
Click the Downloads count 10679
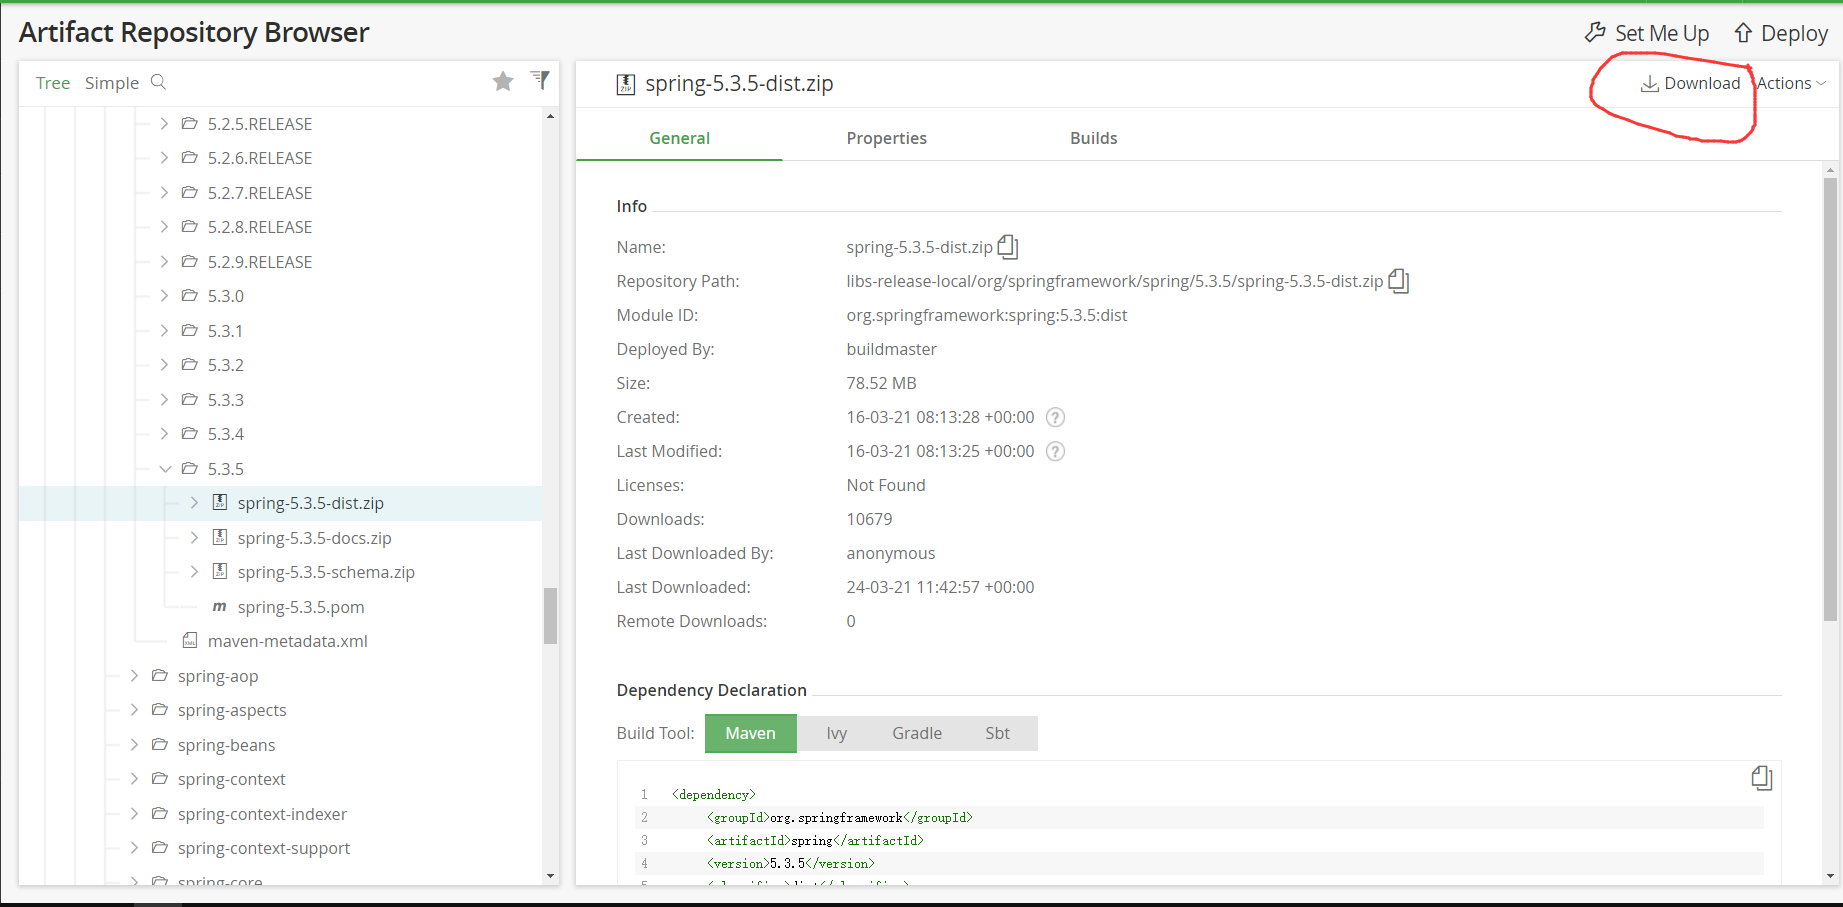coord(869,519)
